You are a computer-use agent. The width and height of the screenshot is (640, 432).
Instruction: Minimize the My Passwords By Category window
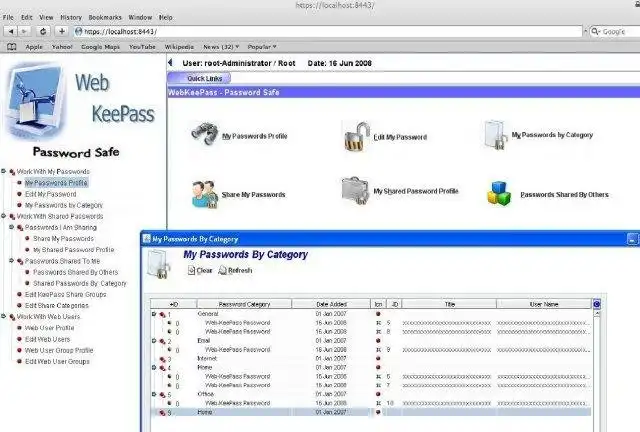tap(632, 239)
